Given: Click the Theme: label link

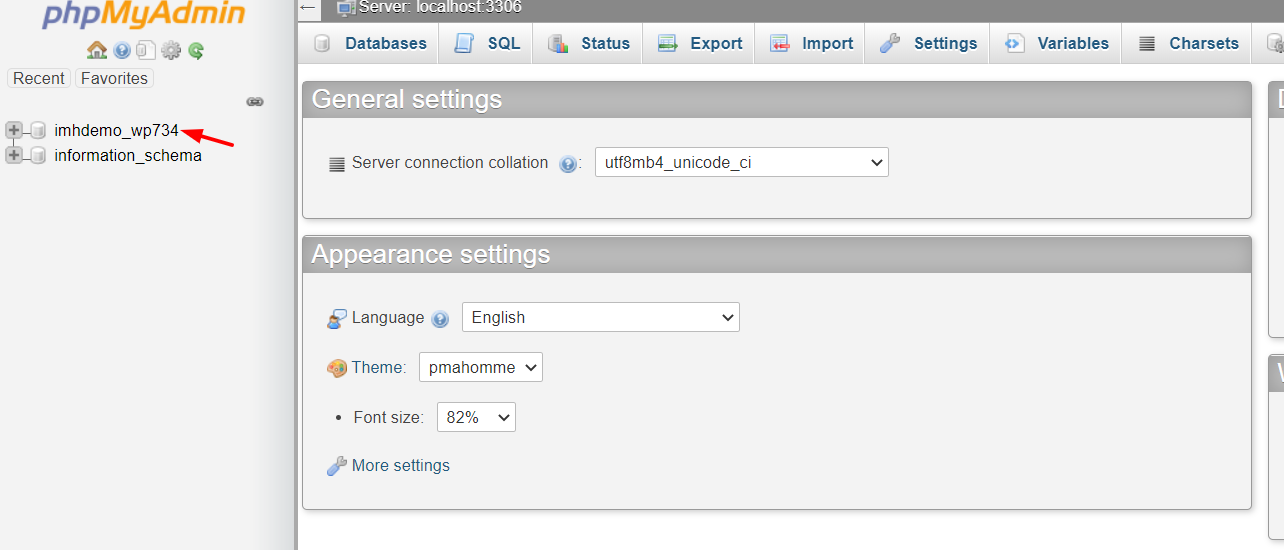Looking at the screenshot, I should pos(379,367).
